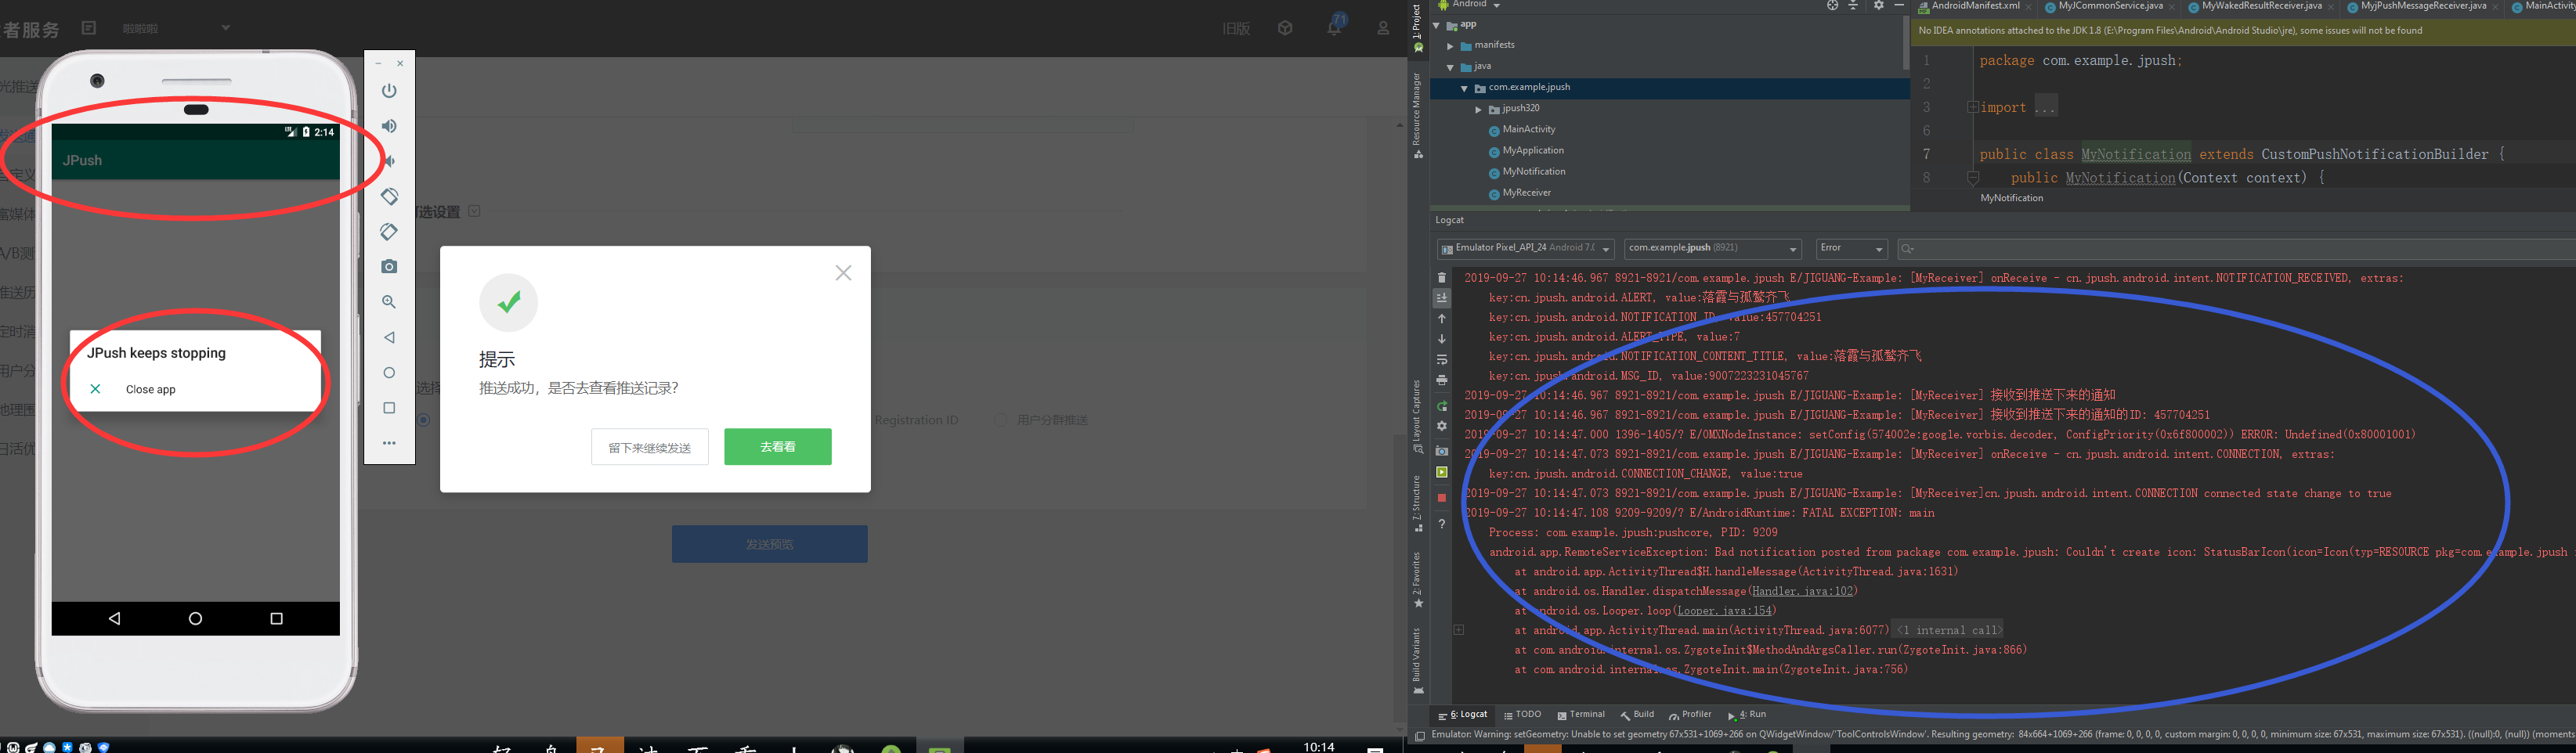Open com.example.jpush process dropdown
Viewport: 2576px width, 753px height.
1713,248
